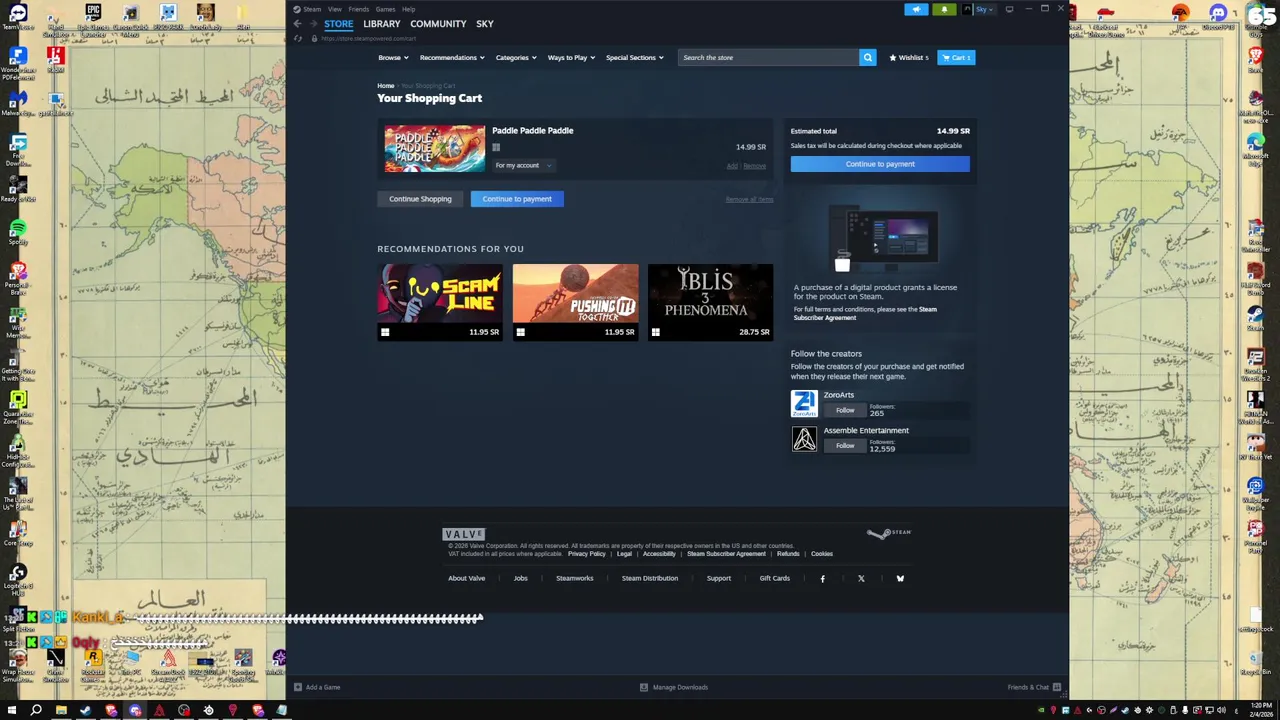
Task: Open the Friends & Chat icon
Action: (1057, 687)
